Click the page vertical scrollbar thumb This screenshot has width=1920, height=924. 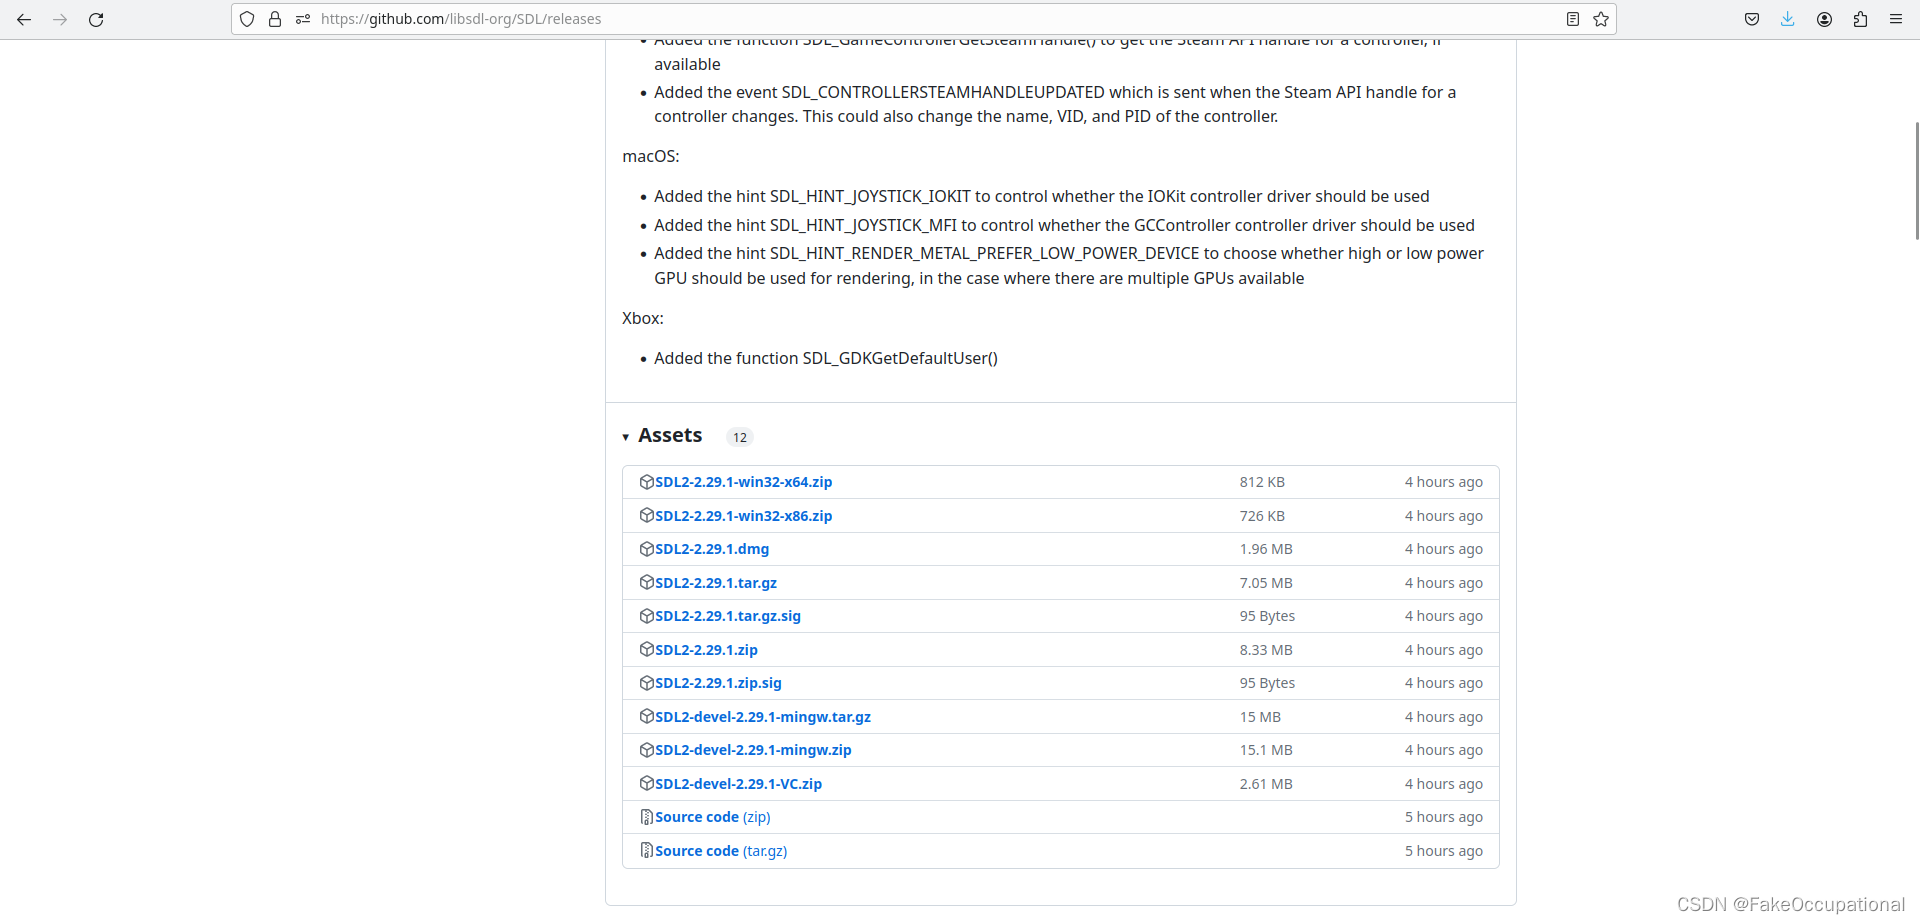(x=1916, y=180)
